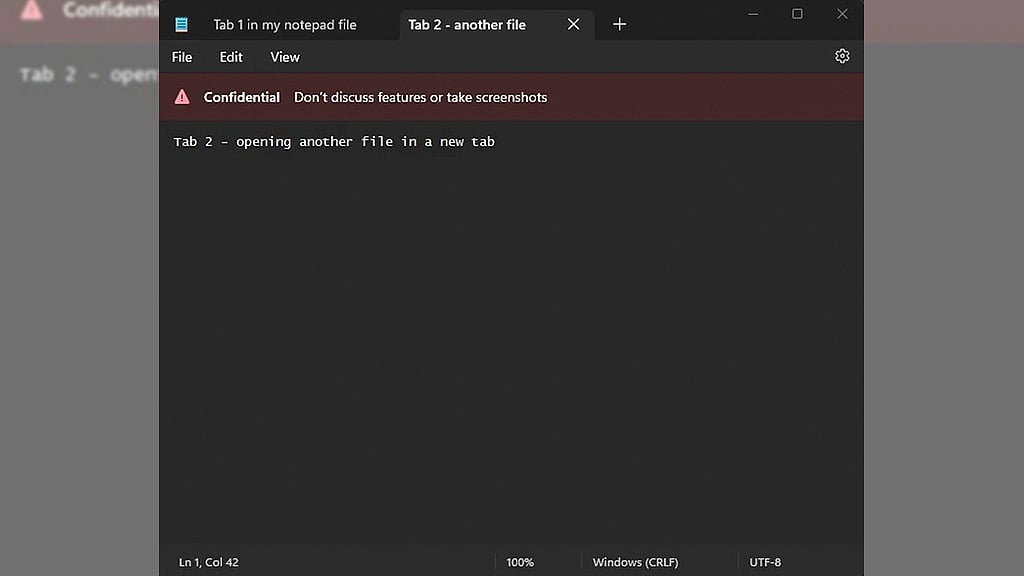This screenshot has height=576, width=1024.
Task: Add a new tab with plus button
Action: tap(619, 25)
